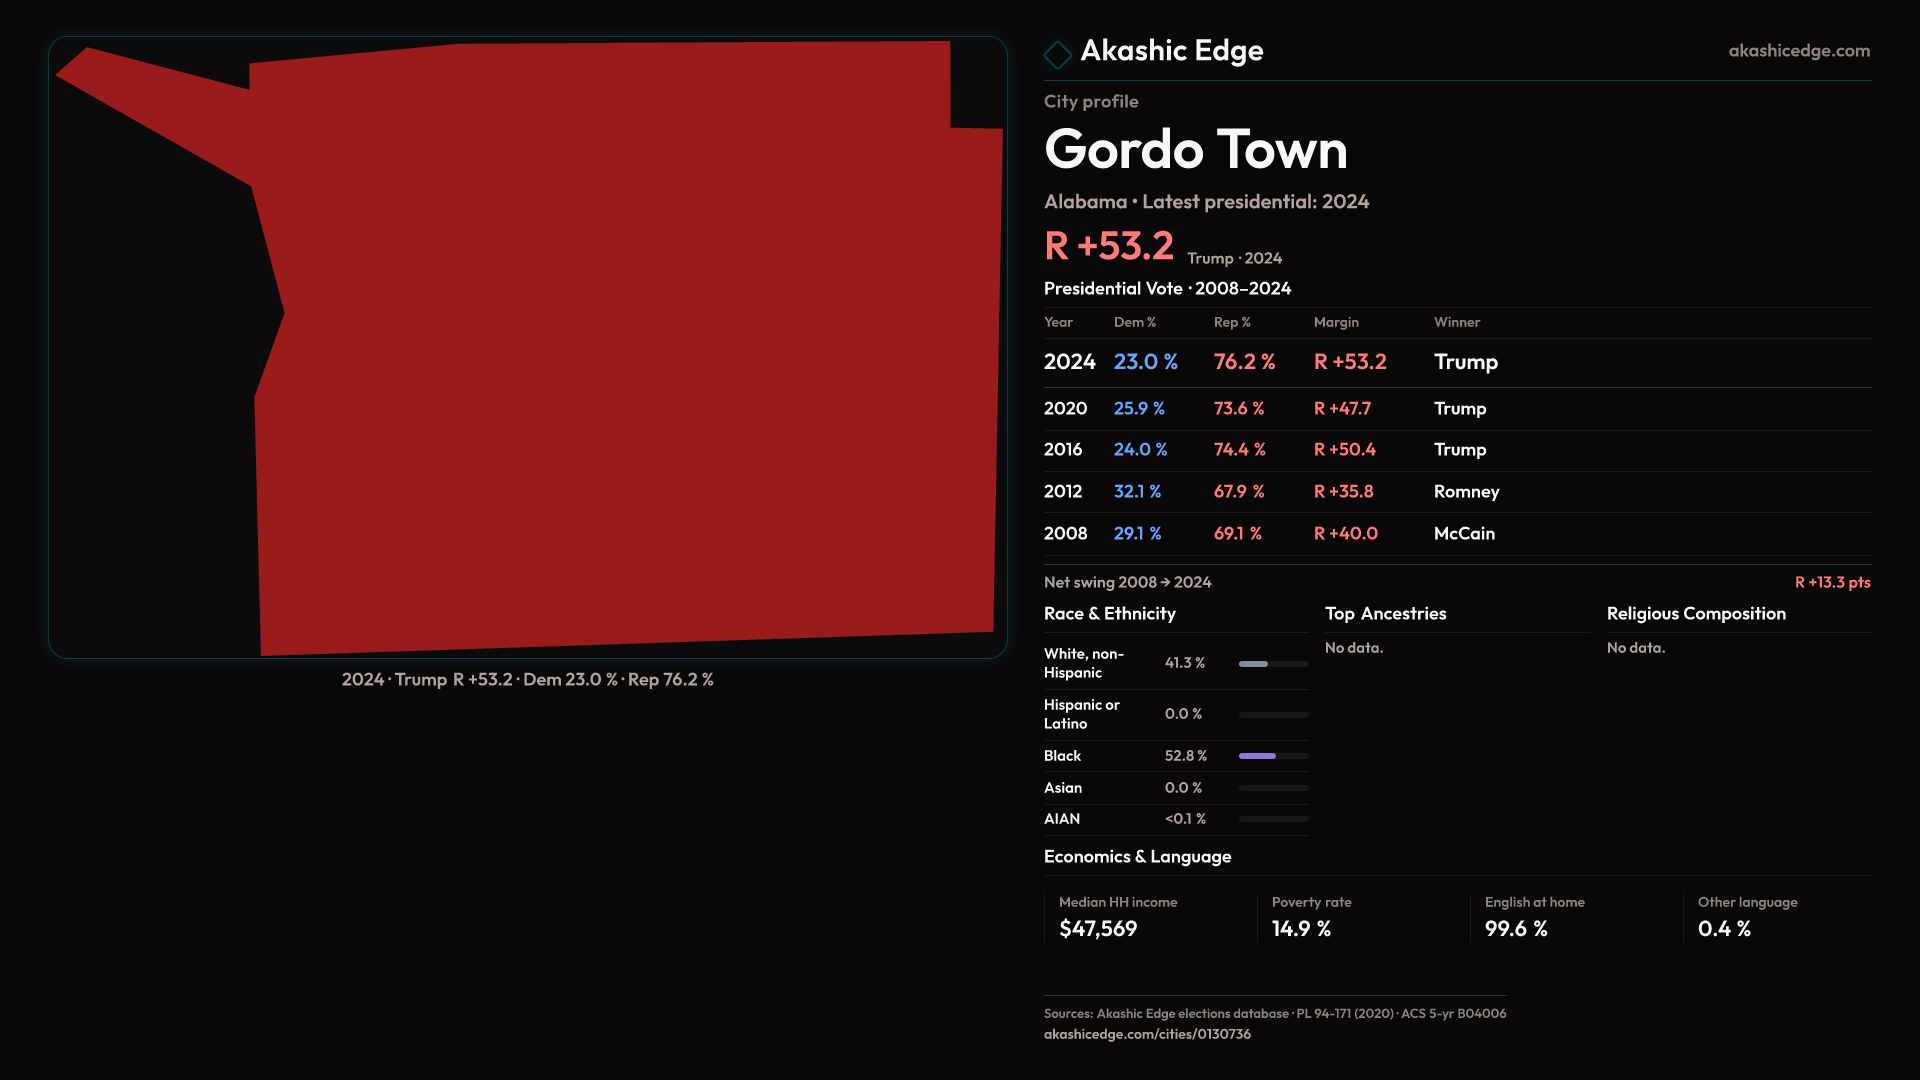Open the akashicedge.com link in header
The image size is (1920, 1080).
pyautogui.click(x=1798, y=51)
